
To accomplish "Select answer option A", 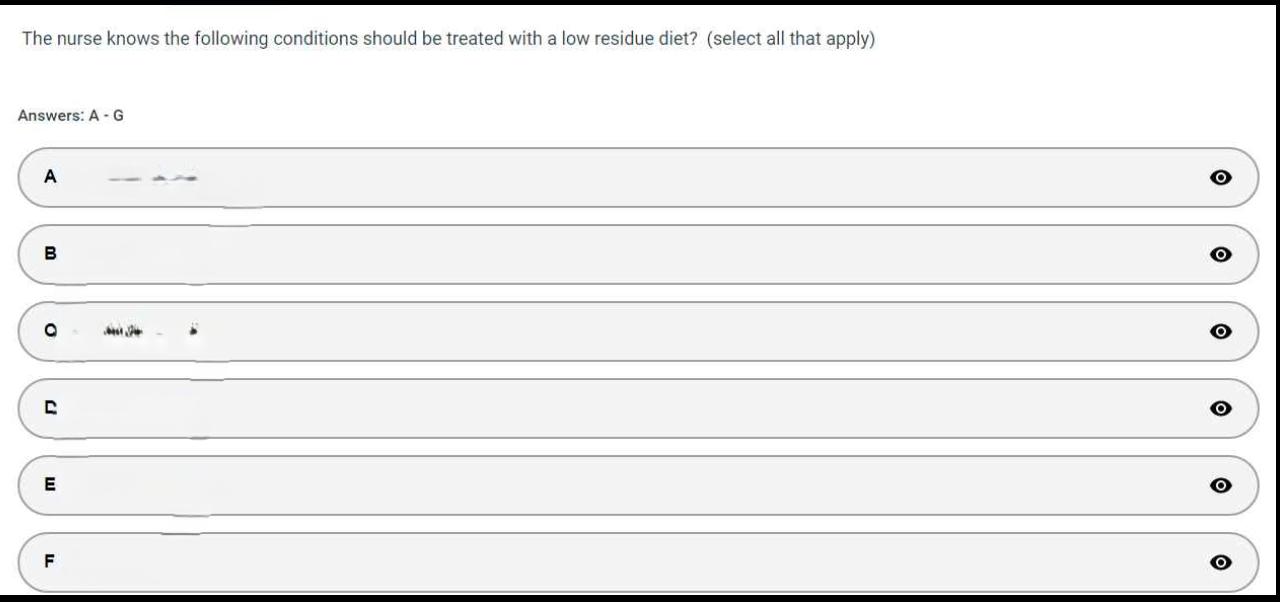I will (x=638, y=178).
